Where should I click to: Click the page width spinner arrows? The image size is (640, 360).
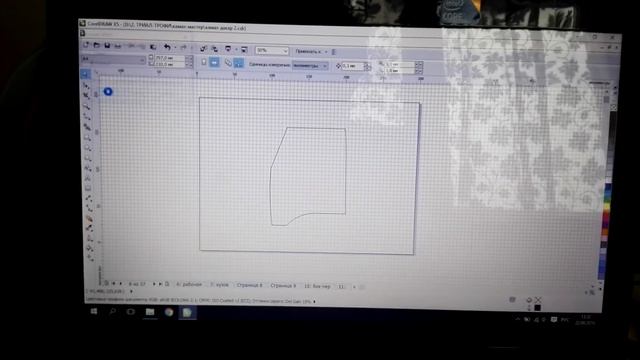pos(189,59)
